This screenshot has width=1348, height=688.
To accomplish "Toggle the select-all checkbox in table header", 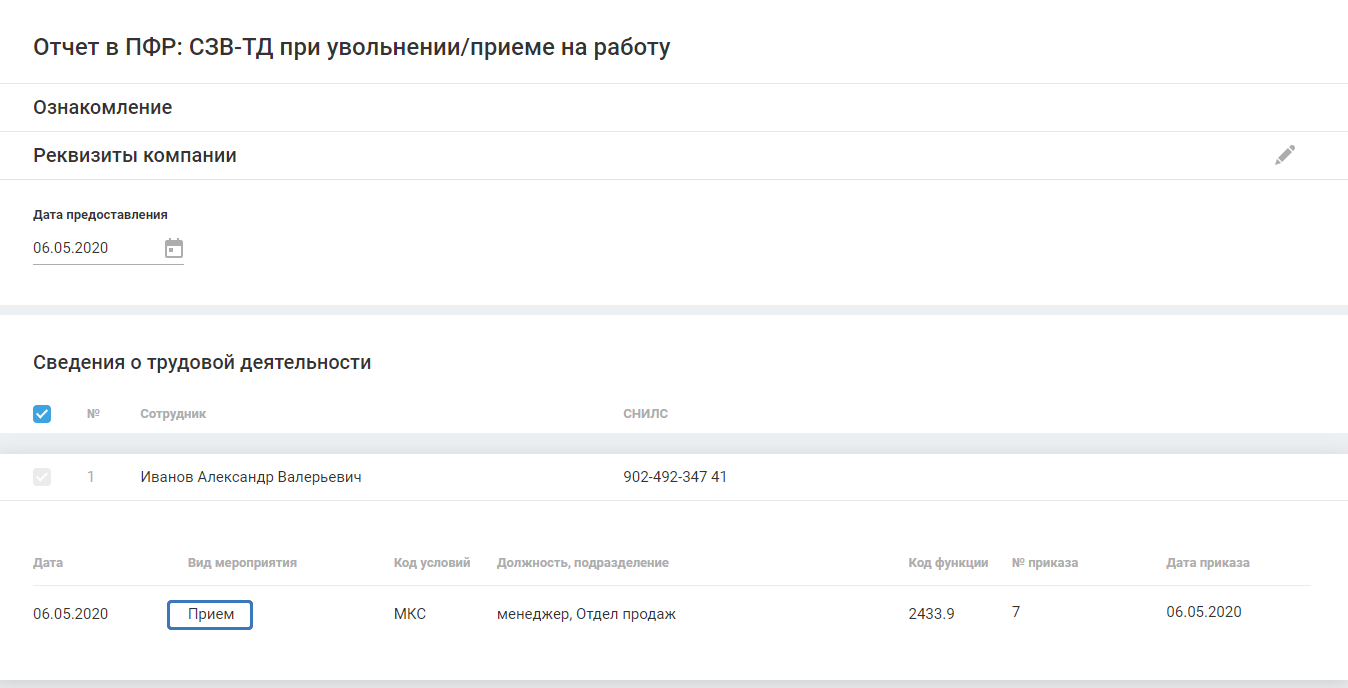I will click(42, 413).
